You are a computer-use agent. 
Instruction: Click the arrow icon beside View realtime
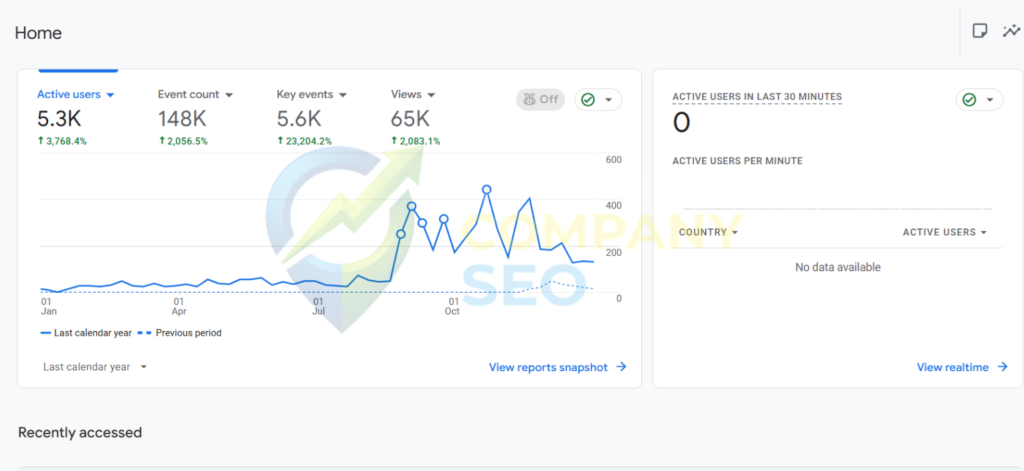pyautogui.click(x=1000, y=368)
